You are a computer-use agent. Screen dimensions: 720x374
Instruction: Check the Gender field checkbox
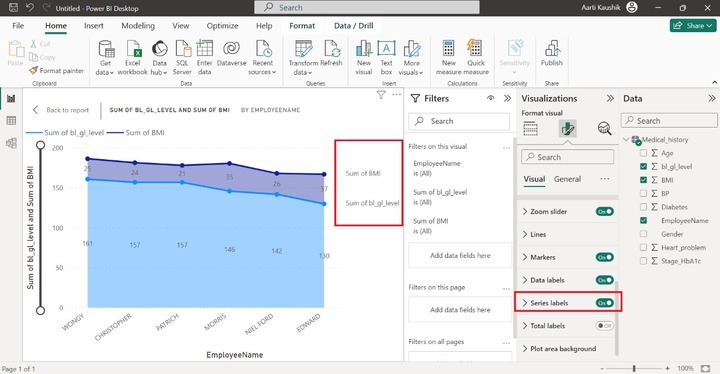643,234
